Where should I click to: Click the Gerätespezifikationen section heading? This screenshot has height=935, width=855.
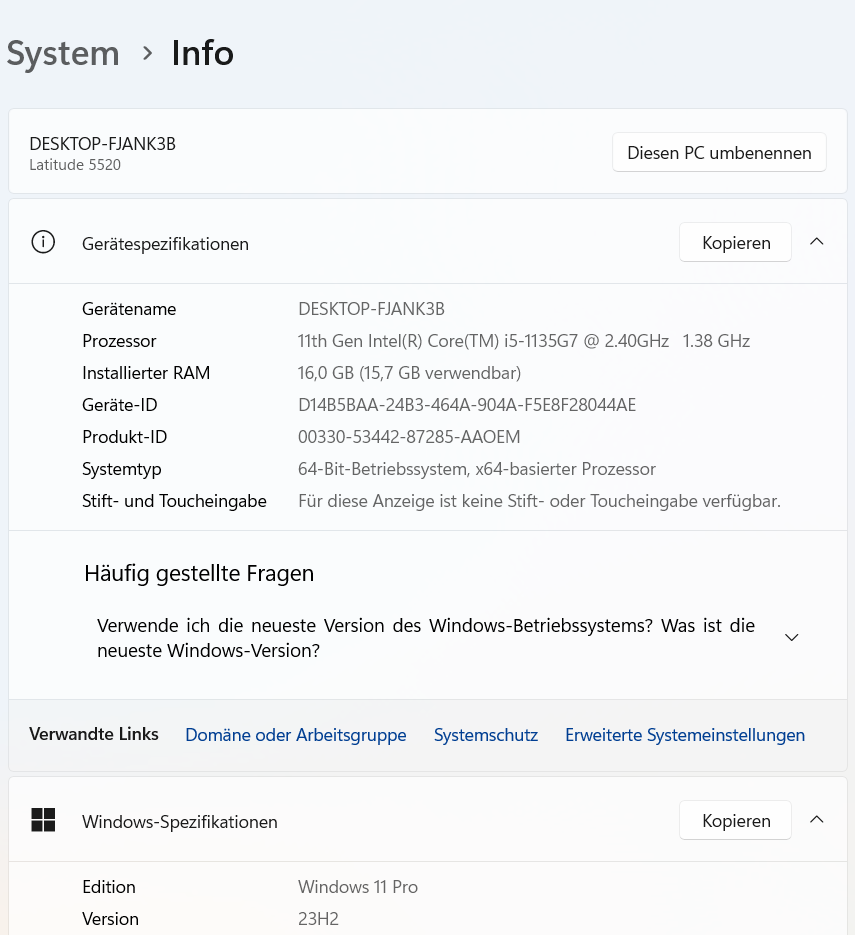point(165,244)
